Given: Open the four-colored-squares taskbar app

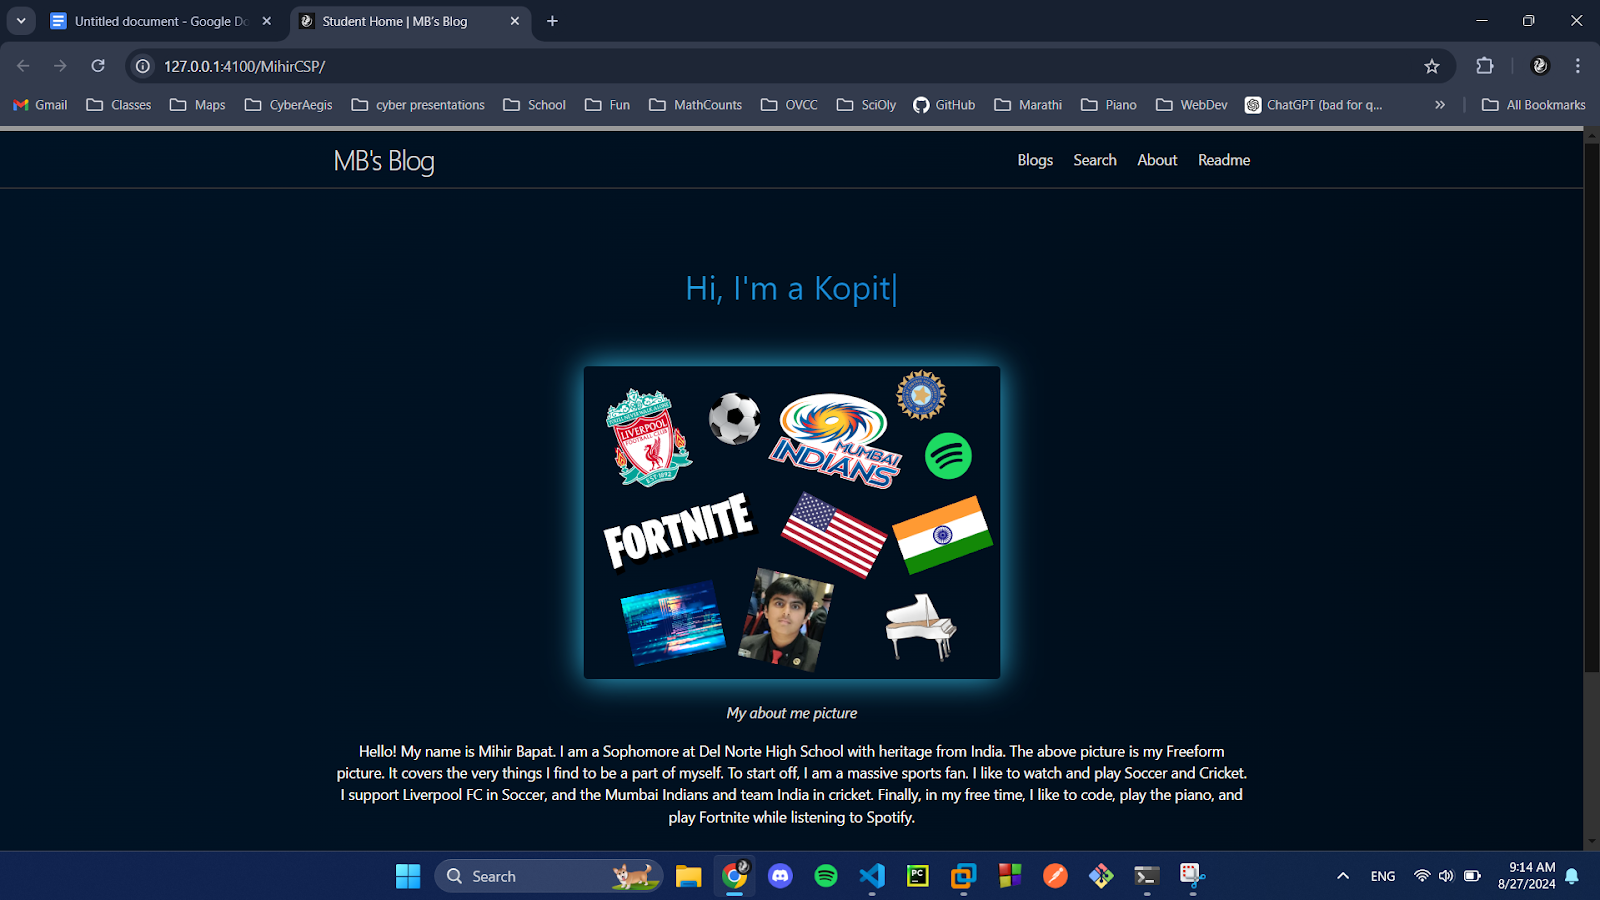Looking at the screenshot, I should click(1010, 876).
